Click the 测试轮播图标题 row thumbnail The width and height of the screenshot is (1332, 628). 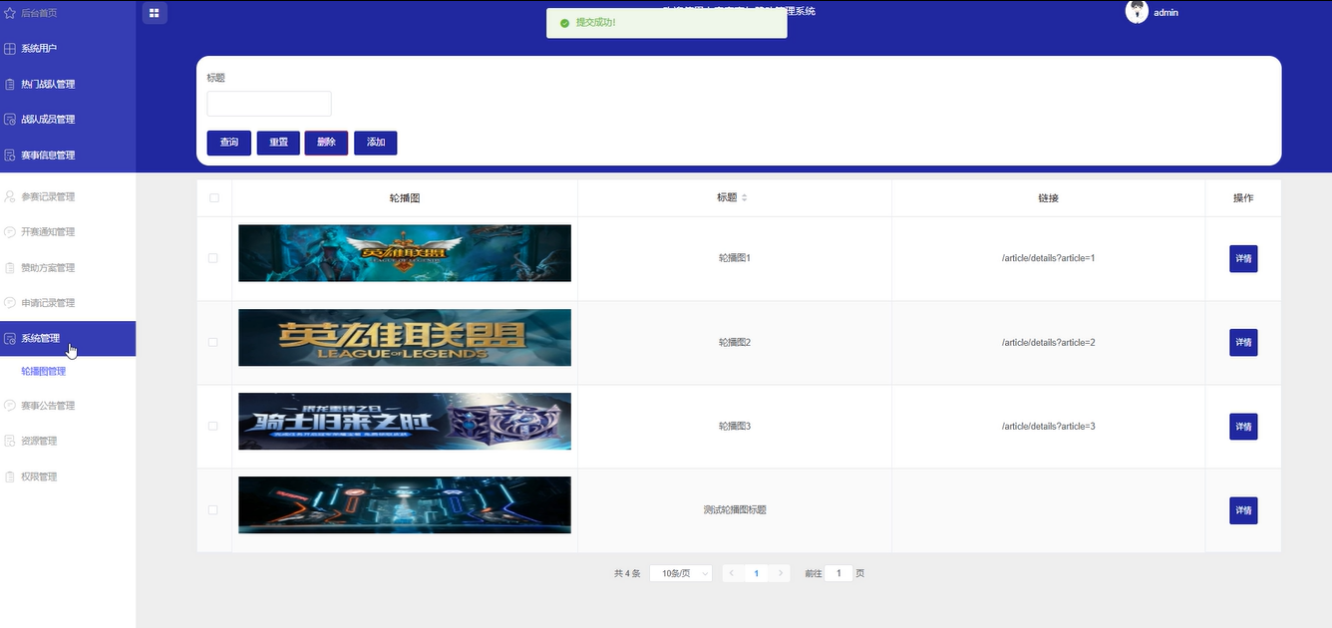404,505
